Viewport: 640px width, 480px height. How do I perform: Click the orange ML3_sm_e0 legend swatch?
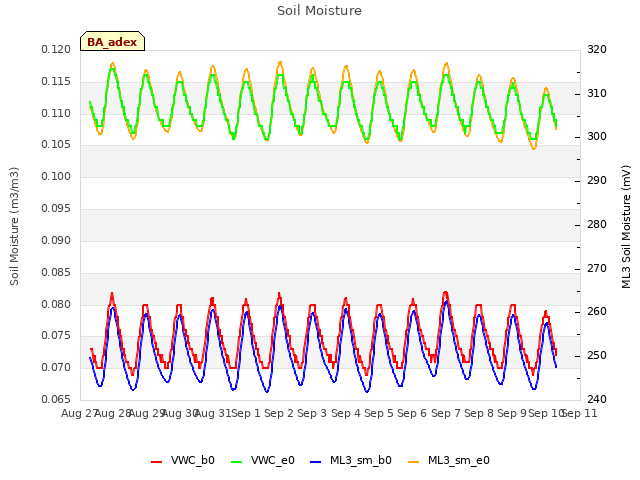point(413,462)
